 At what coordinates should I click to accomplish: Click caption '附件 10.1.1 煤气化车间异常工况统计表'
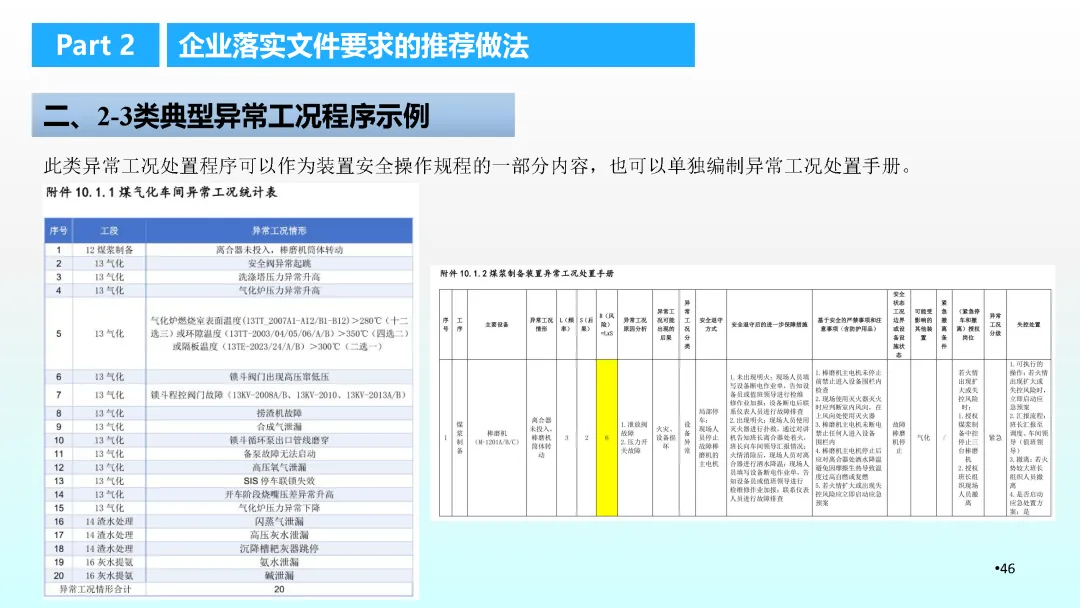[x=162, y=192]
